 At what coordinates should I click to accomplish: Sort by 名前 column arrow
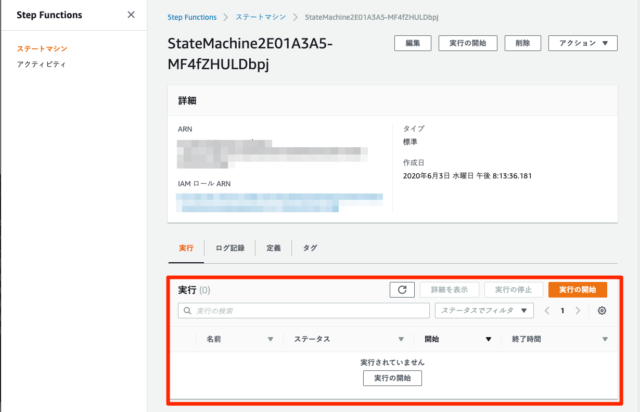pos(270,339)
